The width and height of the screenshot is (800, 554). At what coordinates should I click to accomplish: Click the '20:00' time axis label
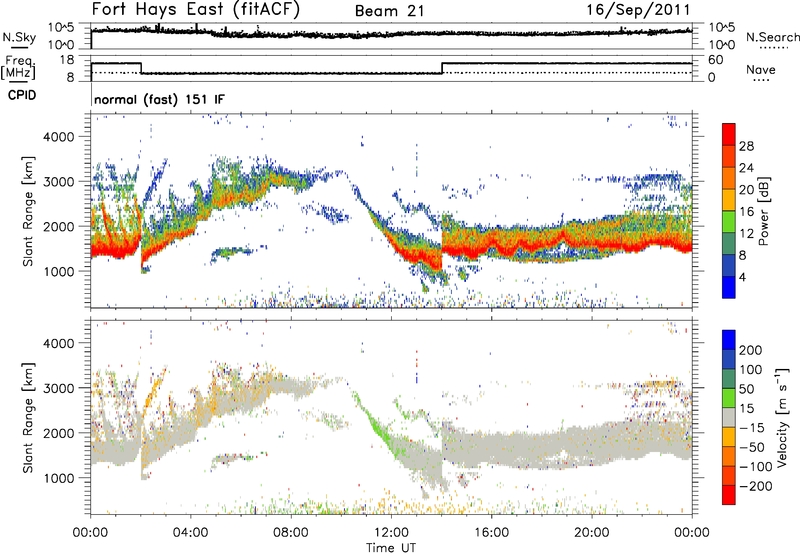[591, 533]
